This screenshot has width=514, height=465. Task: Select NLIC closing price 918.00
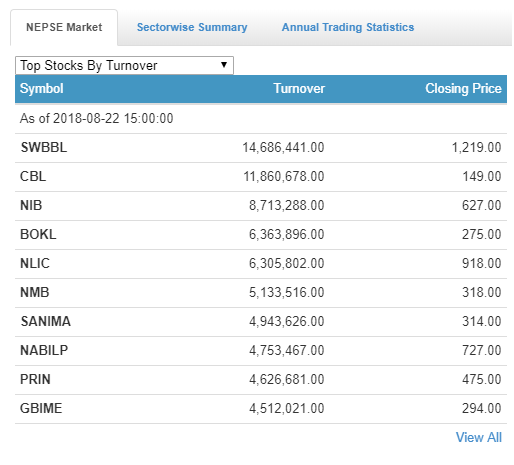[x=482, y=263]
